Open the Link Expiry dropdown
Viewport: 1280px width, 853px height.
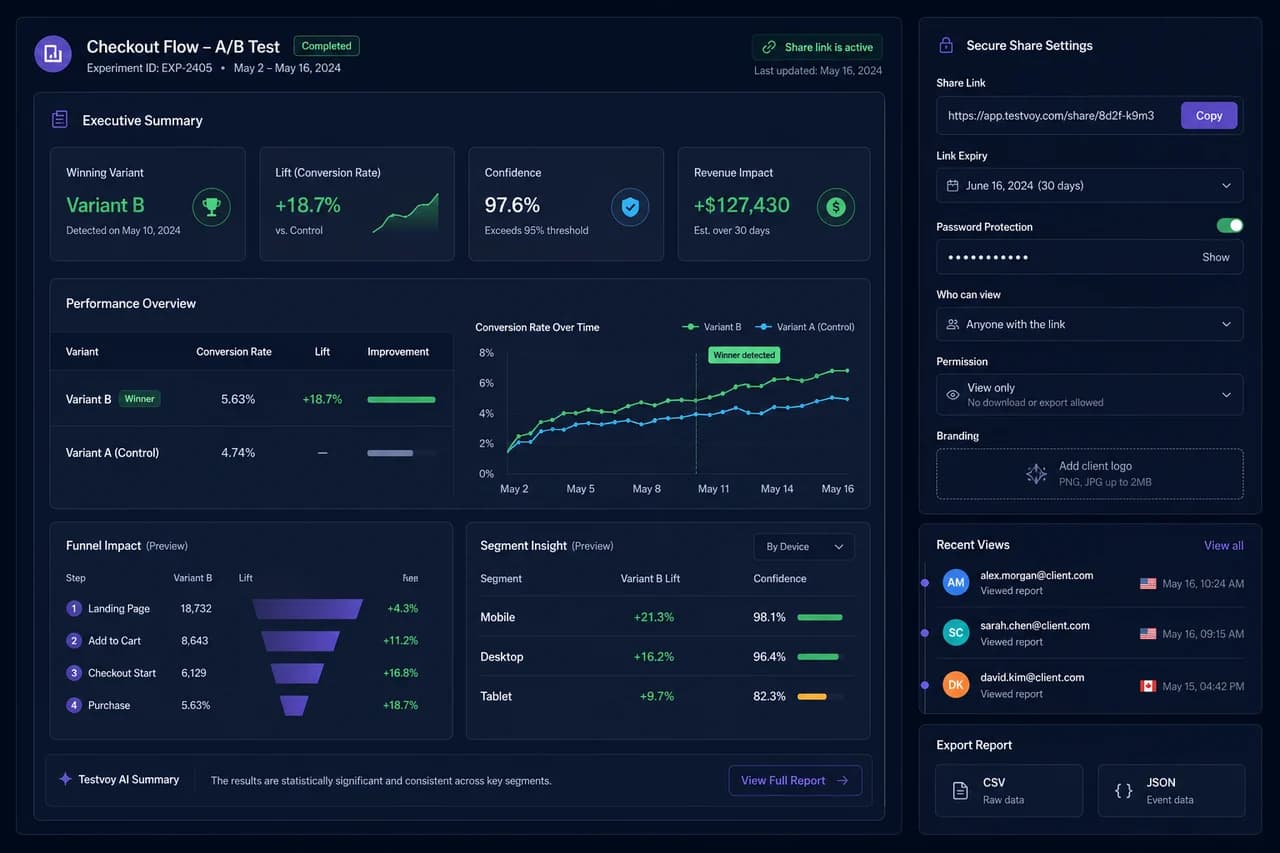click(1090, 186)
